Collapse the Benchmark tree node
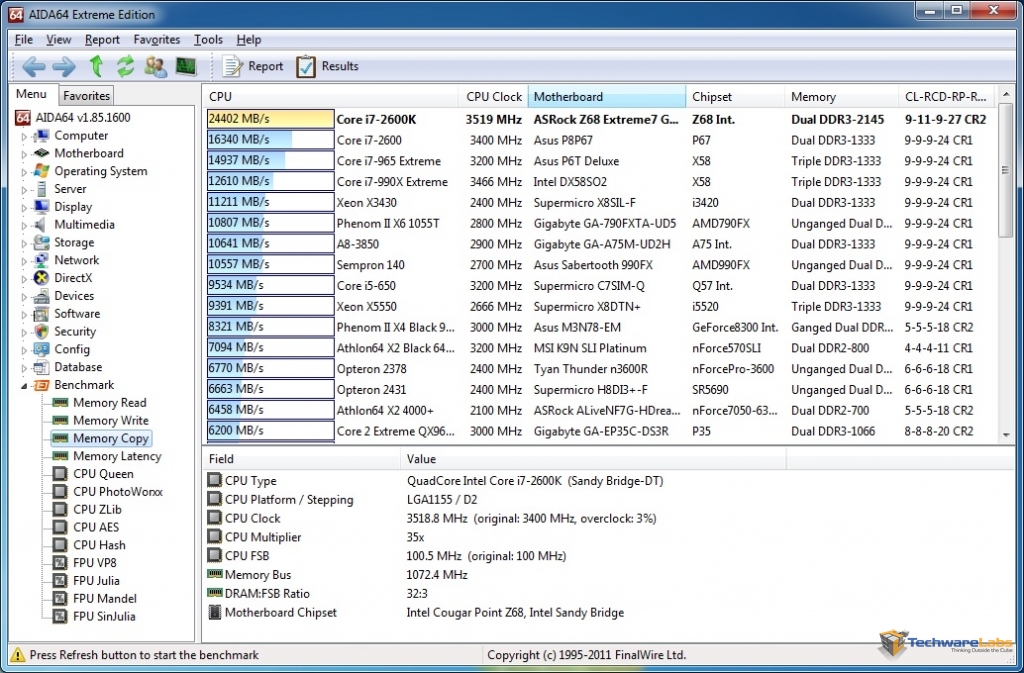 click(24, 386)
